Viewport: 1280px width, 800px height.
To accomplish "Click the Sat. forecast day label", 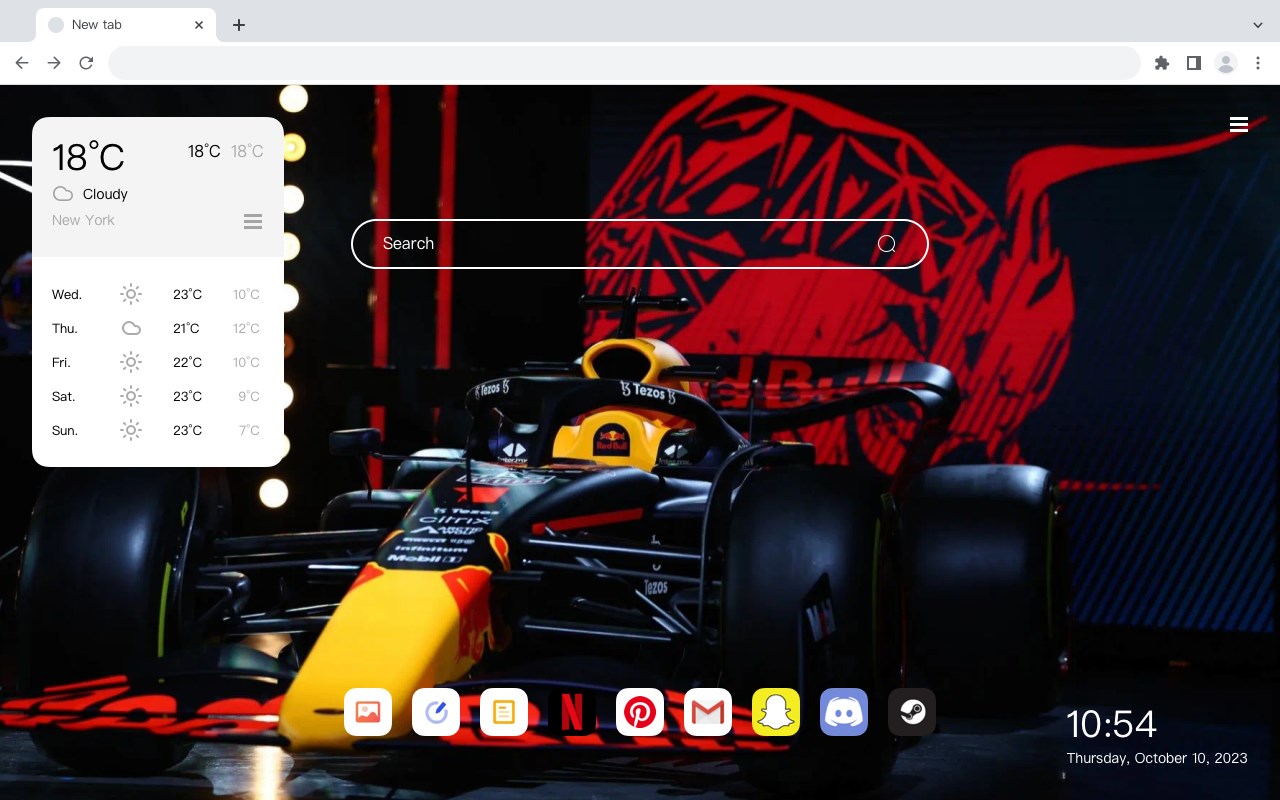I will point(64,396).
